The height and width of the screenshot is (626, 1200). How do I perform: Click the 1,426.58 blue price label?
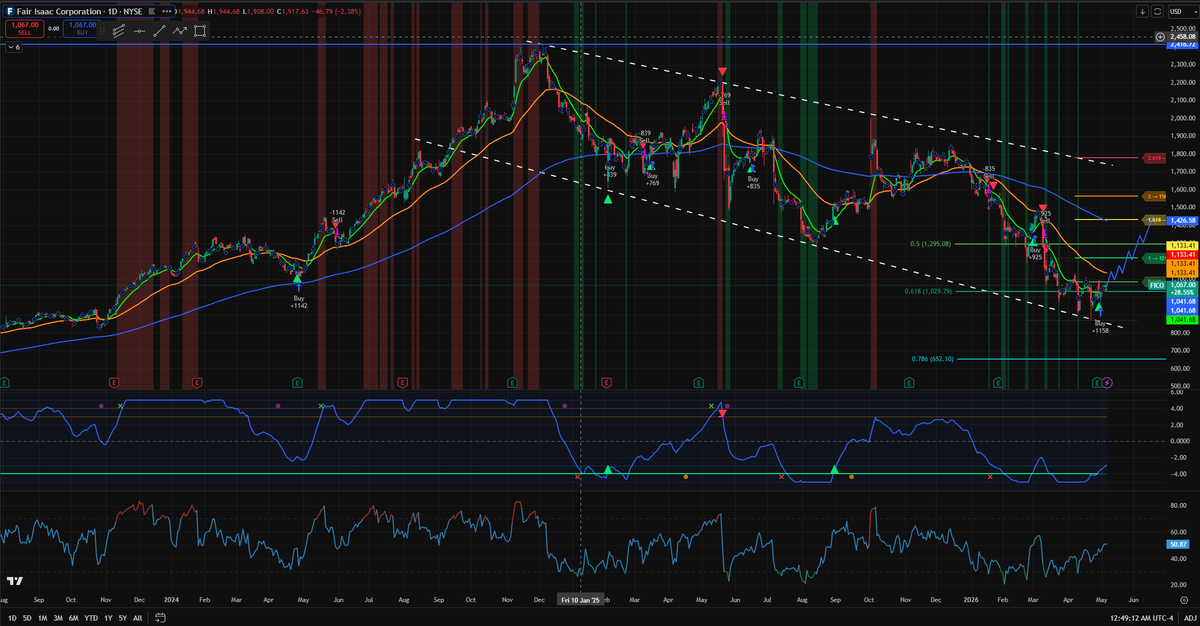coord(1182,221)
